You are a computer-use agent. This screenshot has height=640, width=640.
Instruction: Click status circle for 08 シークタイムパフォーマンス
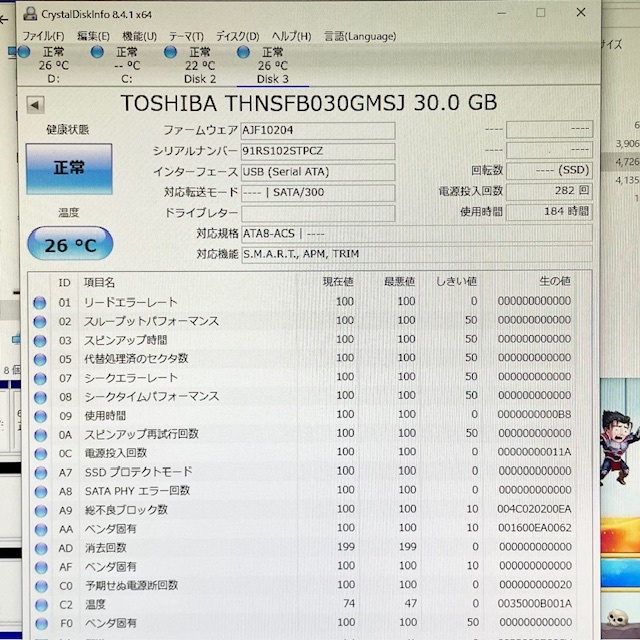tap(40, 397)
